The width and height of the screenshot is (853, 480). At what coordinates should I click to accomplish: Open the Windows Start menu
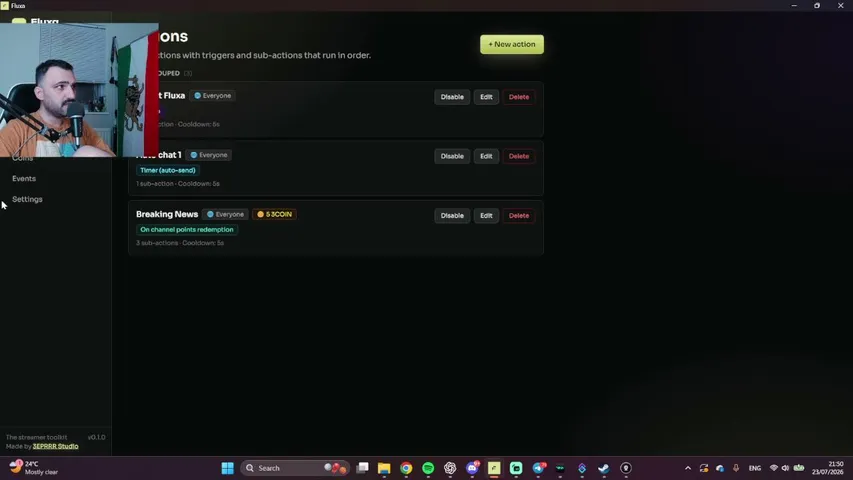click(x=227, y=468)
